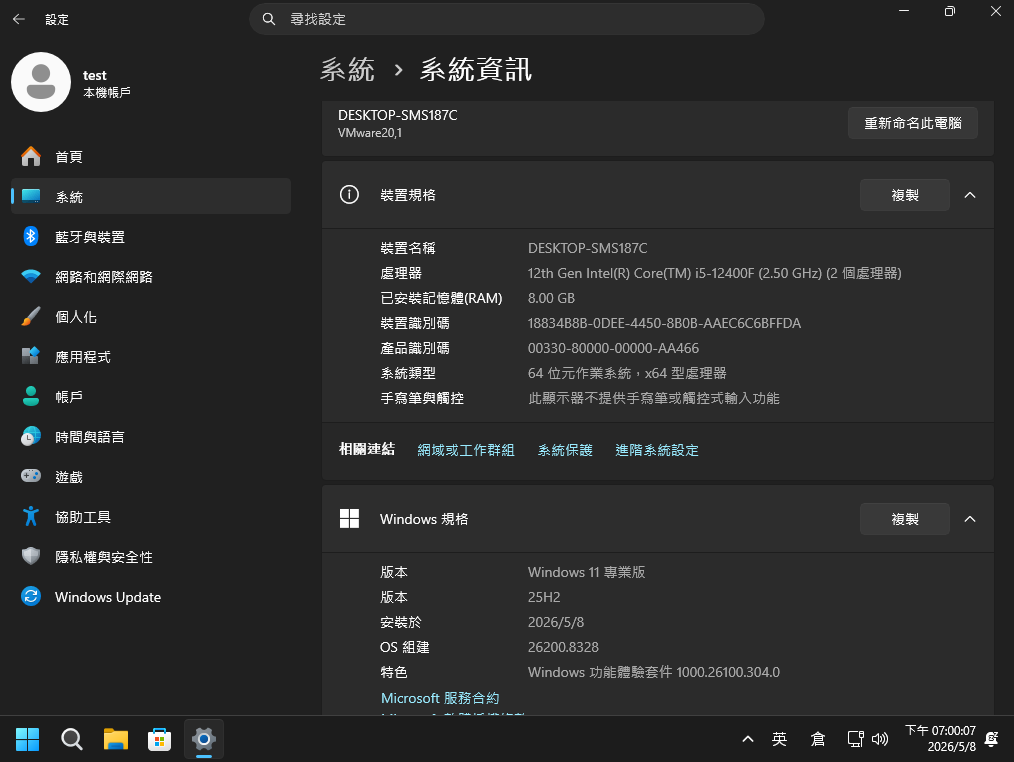Click the Settings gear on the taskbar
This screenshot has width=1014, height=762.
204,739
